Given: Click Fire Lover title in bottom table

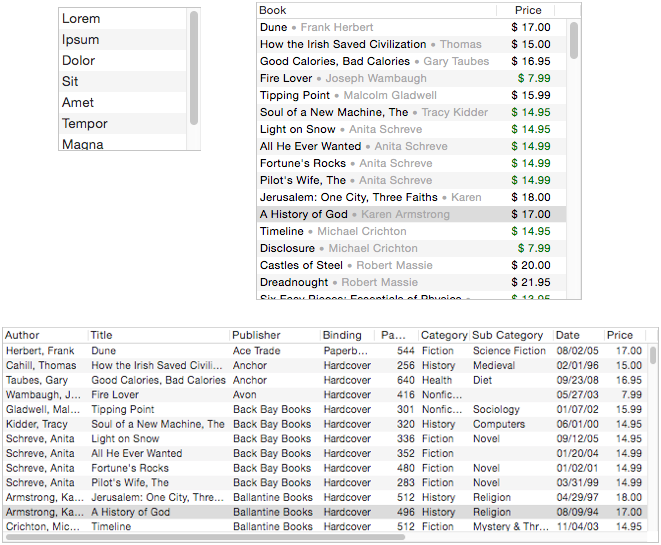Looking at the screenshot, I should tap(115, 395).
